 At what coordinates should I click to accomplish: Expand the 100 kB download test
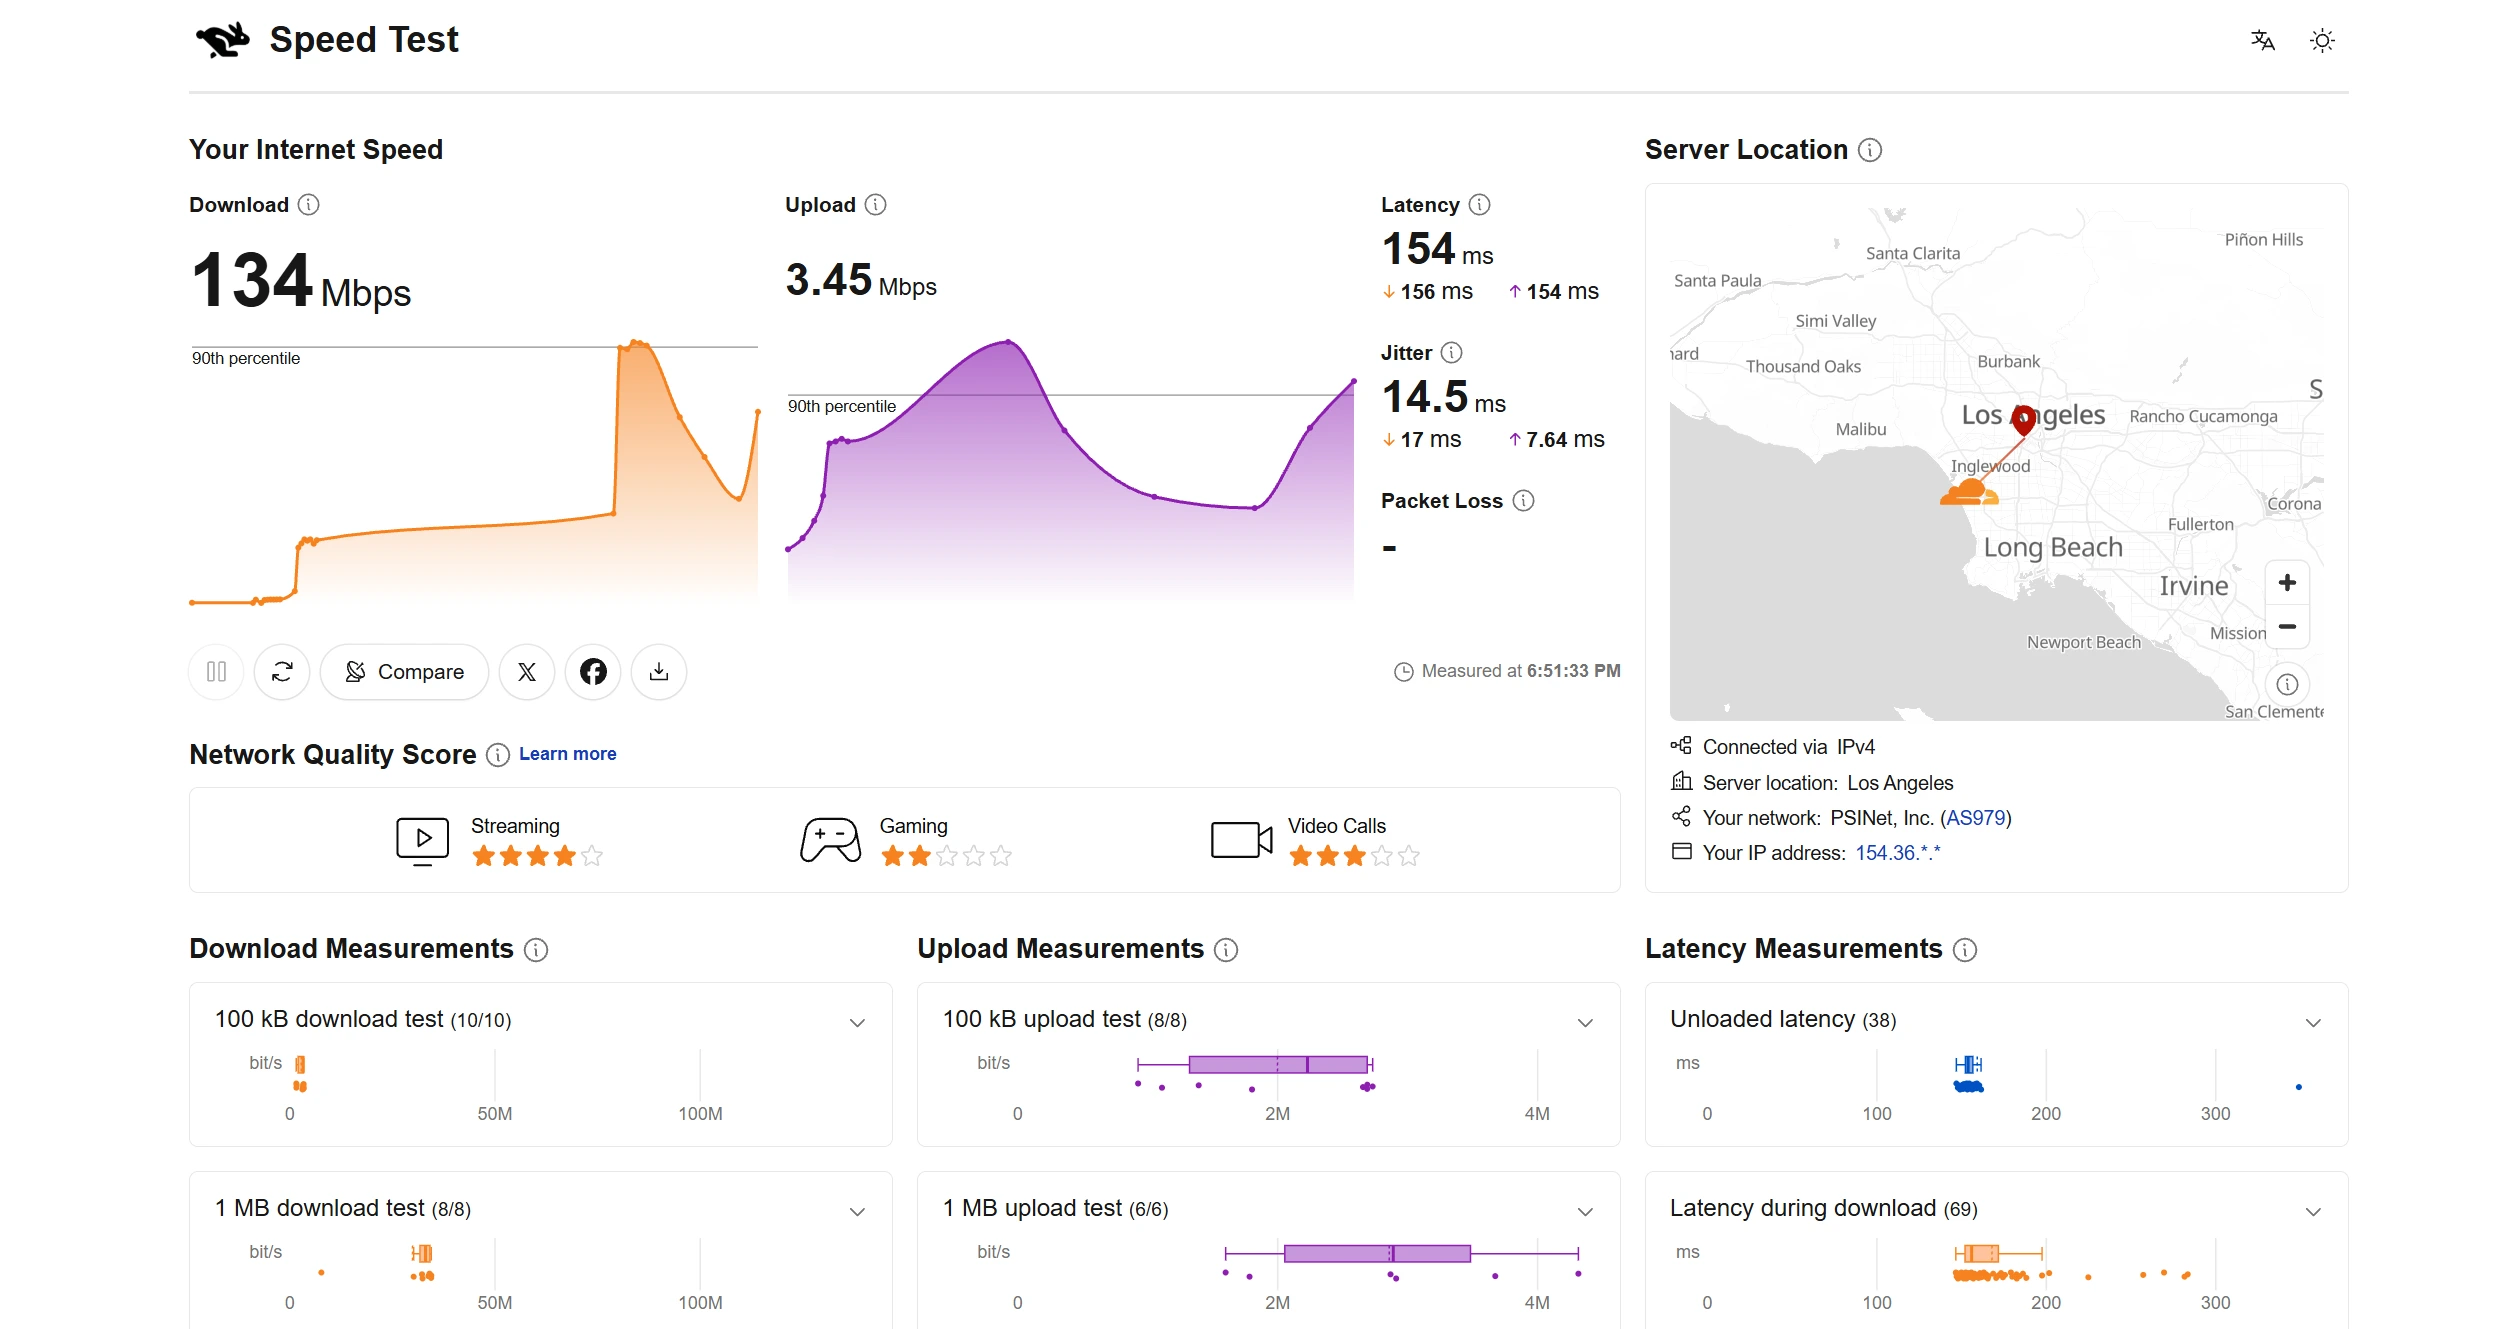[x=857, y=1022]
